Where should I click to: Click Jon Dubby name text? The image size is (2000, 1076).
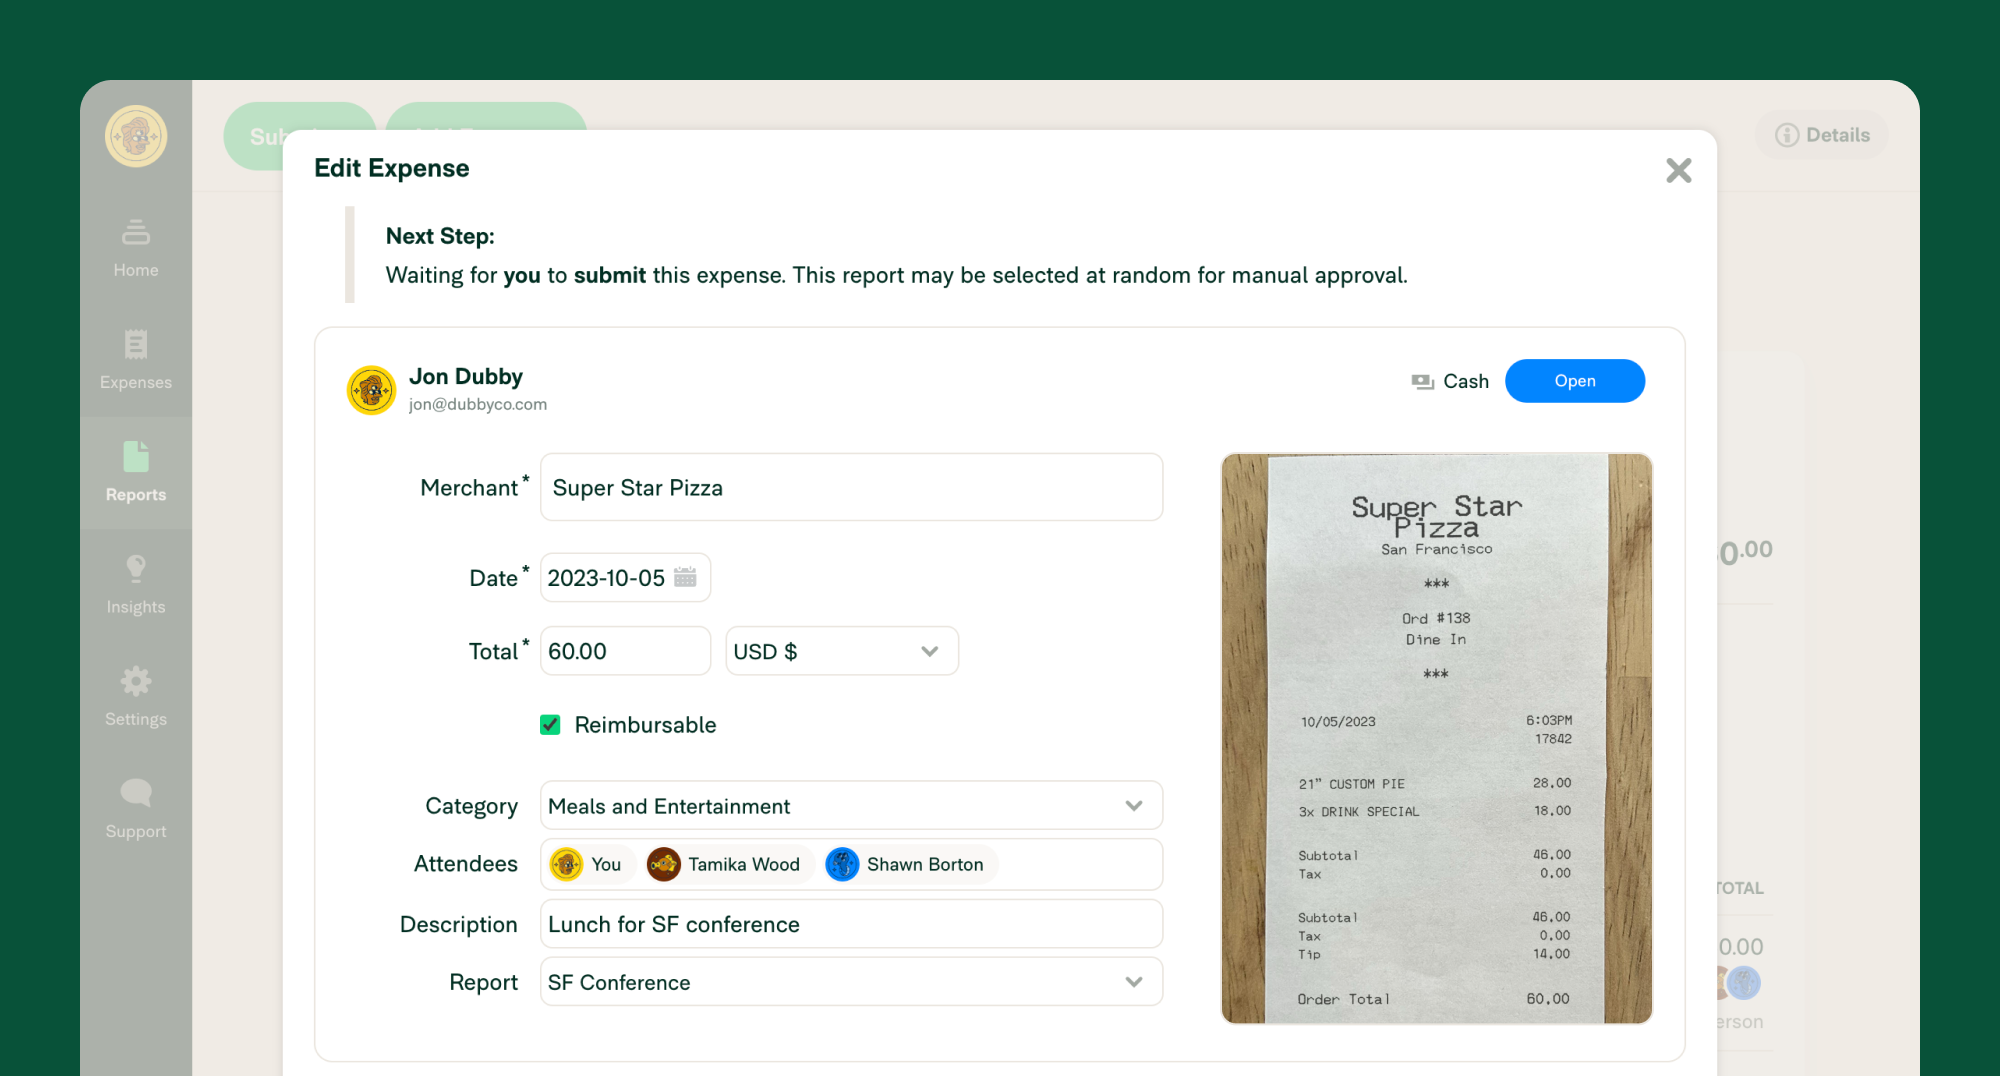coord(465,376)
